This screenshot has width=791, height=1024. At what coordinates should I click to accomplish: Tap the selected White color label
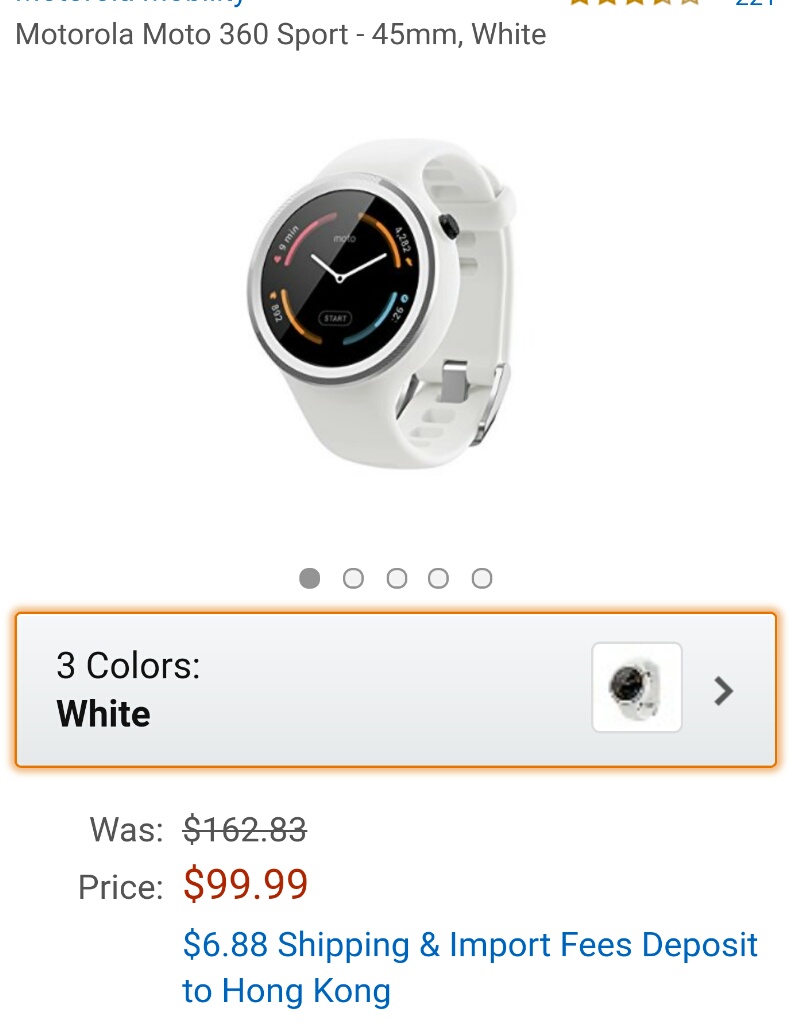pos(104,713)
